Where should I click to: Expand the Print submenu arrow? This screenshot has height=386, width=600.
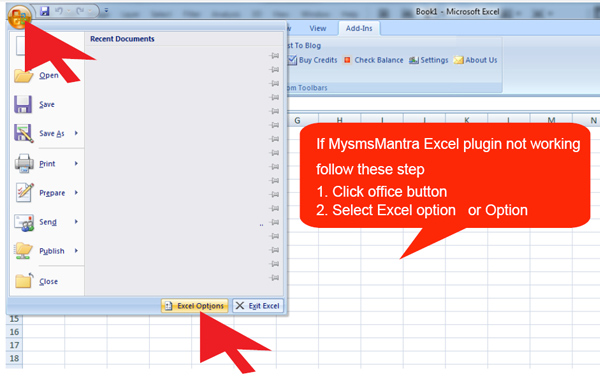(x=76, y=163)
